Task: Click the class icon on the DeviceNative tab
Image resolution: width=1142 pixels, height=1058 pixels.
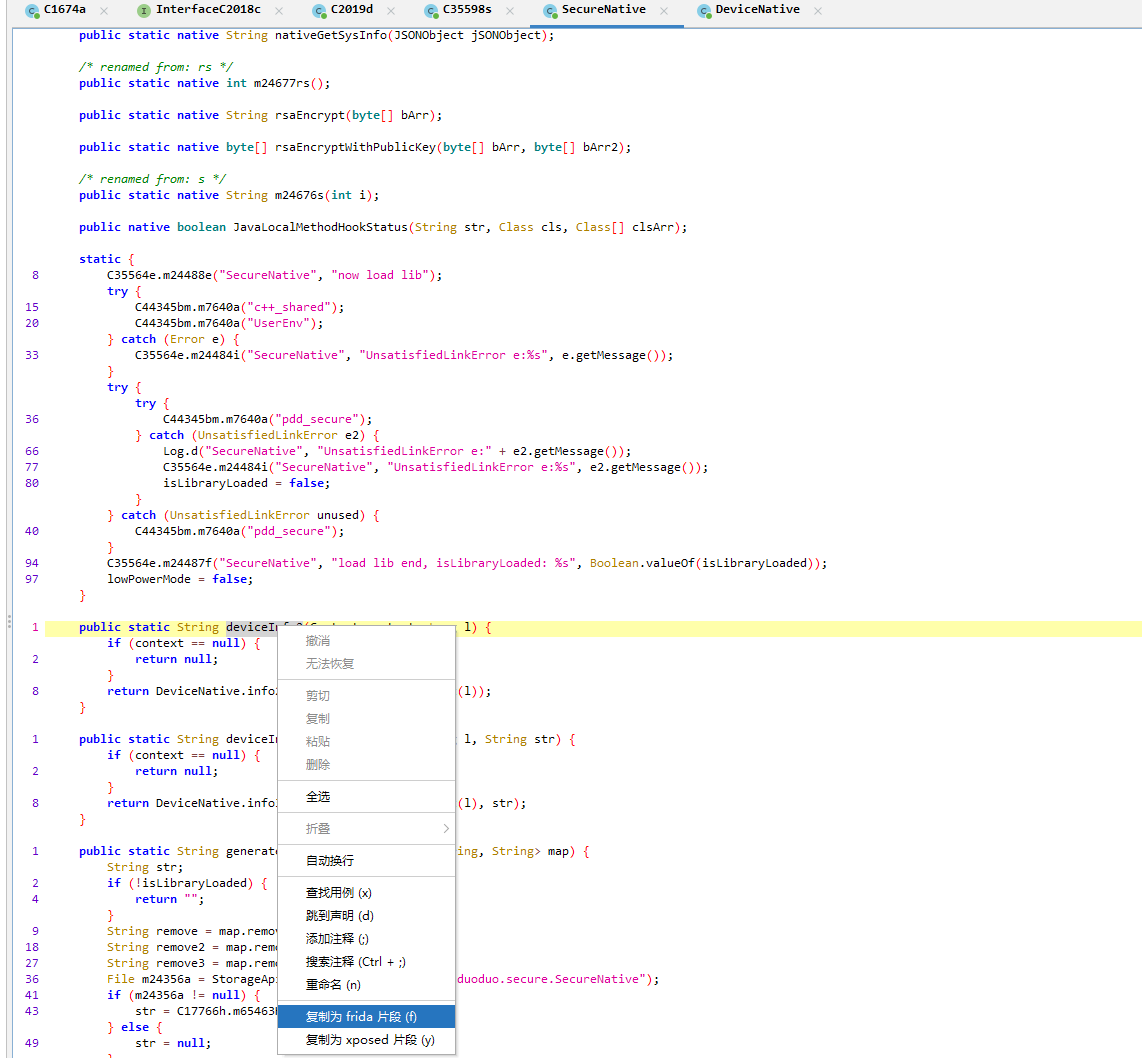Action: coord(704,11)
